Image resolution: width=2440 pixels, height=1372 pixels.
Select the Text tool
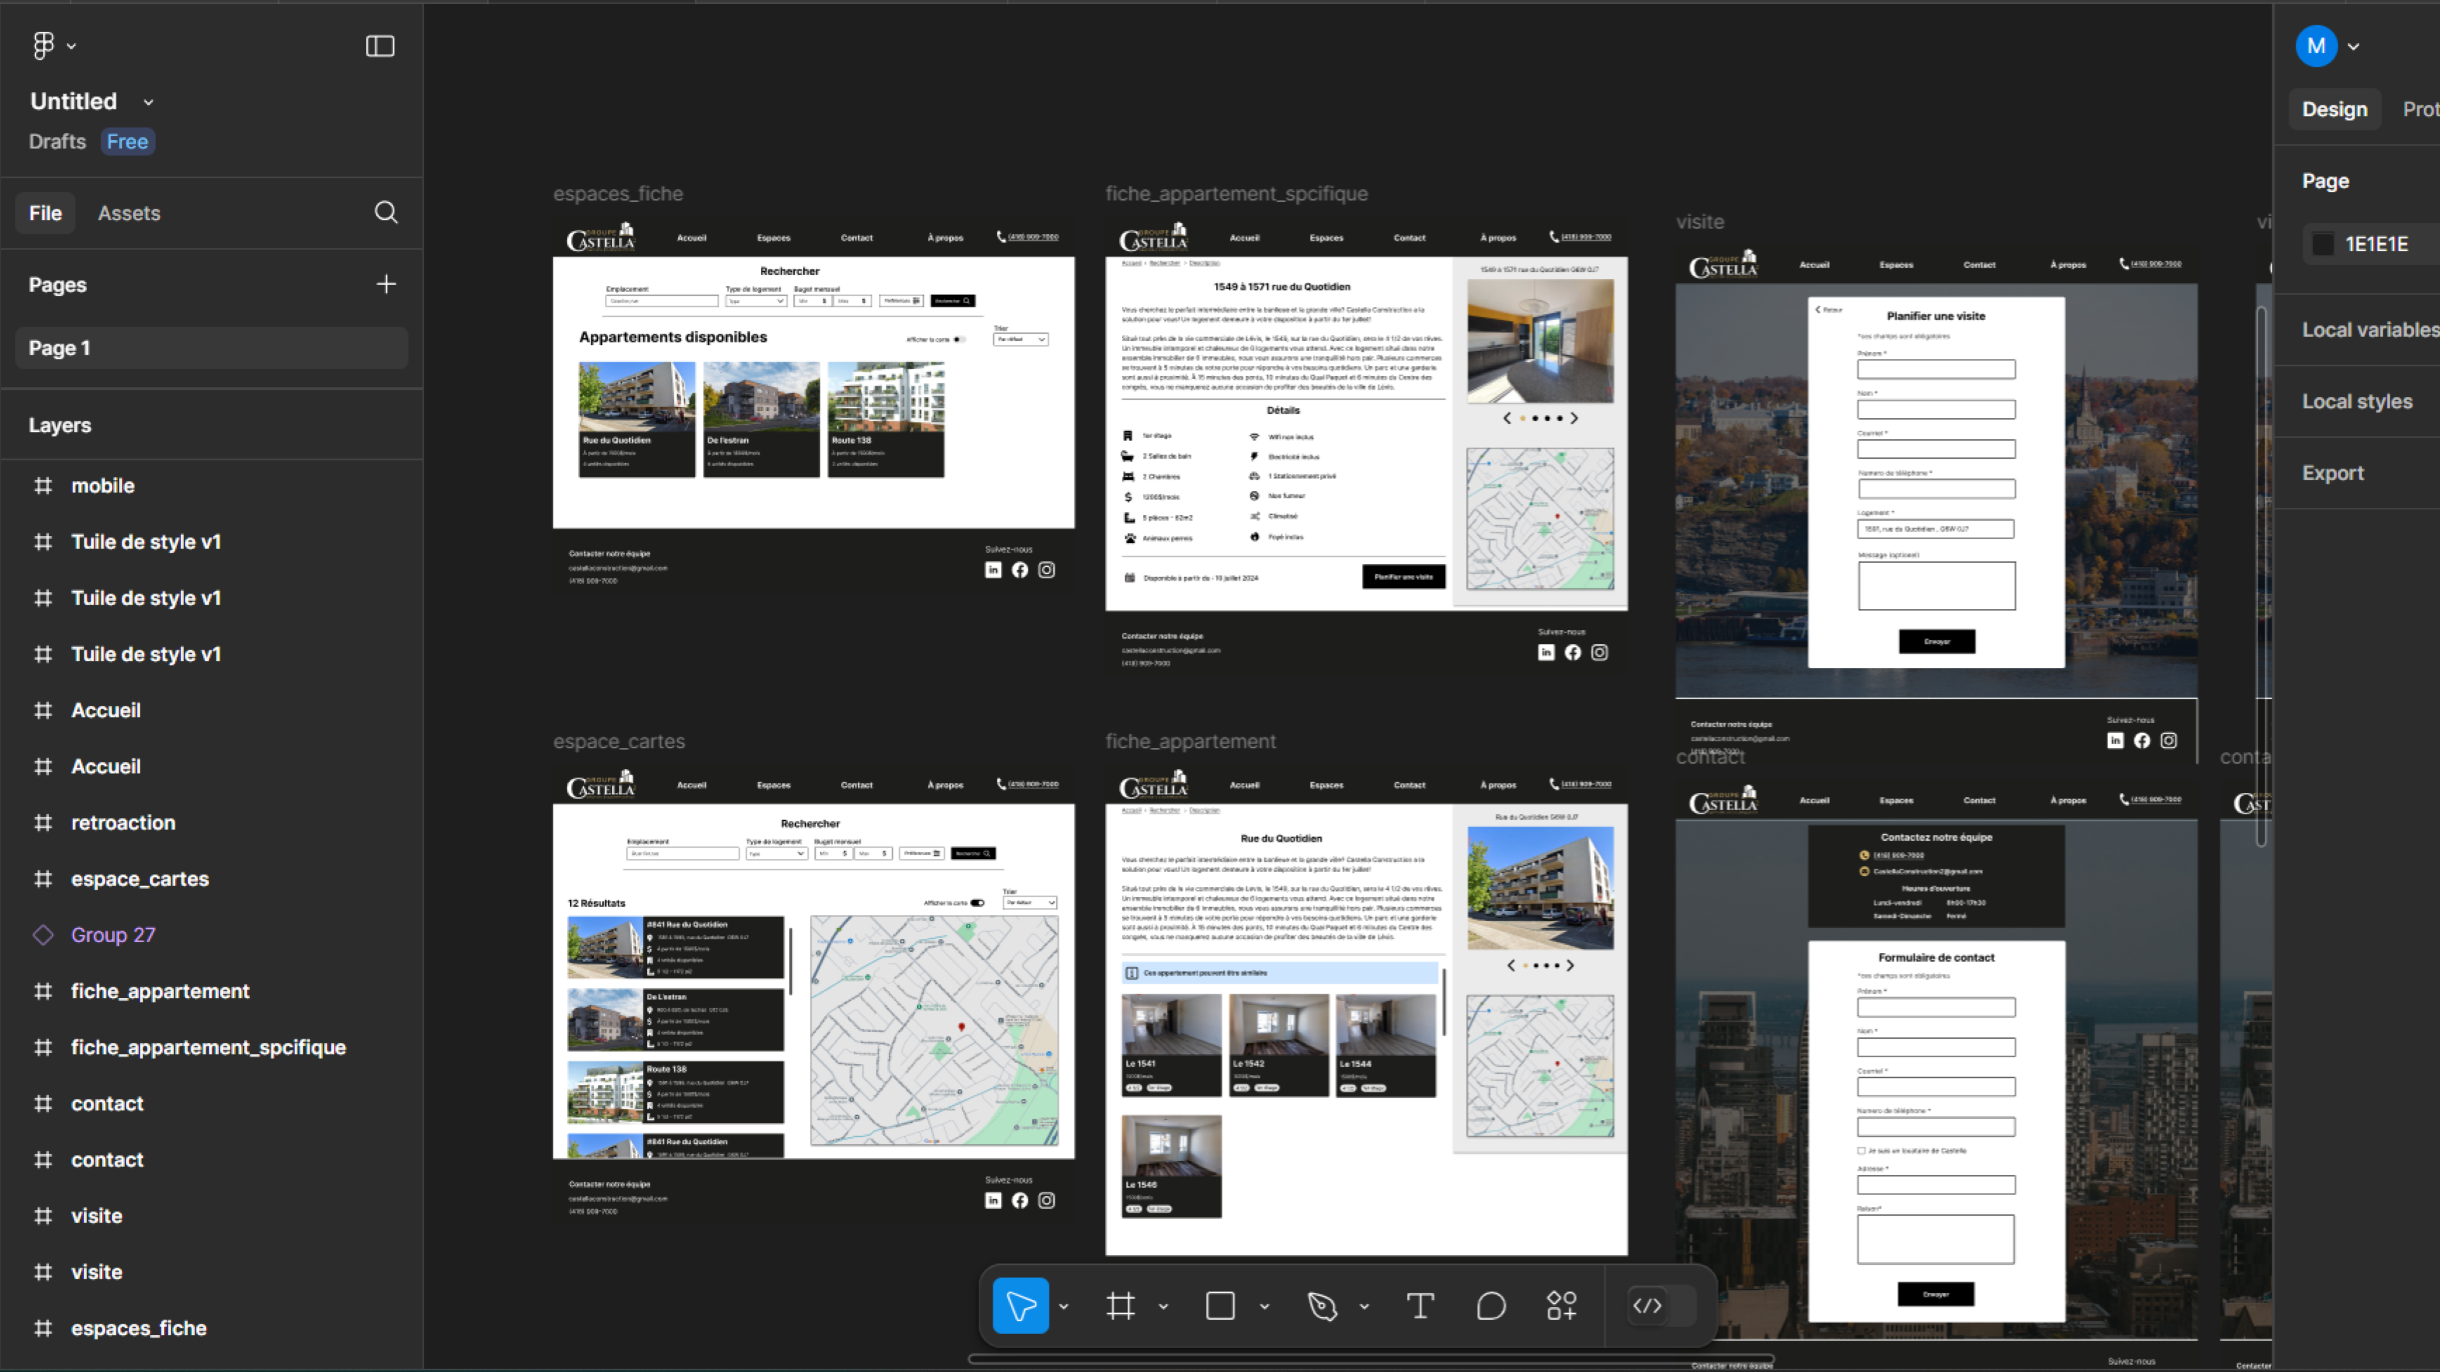[1420, 1306]
